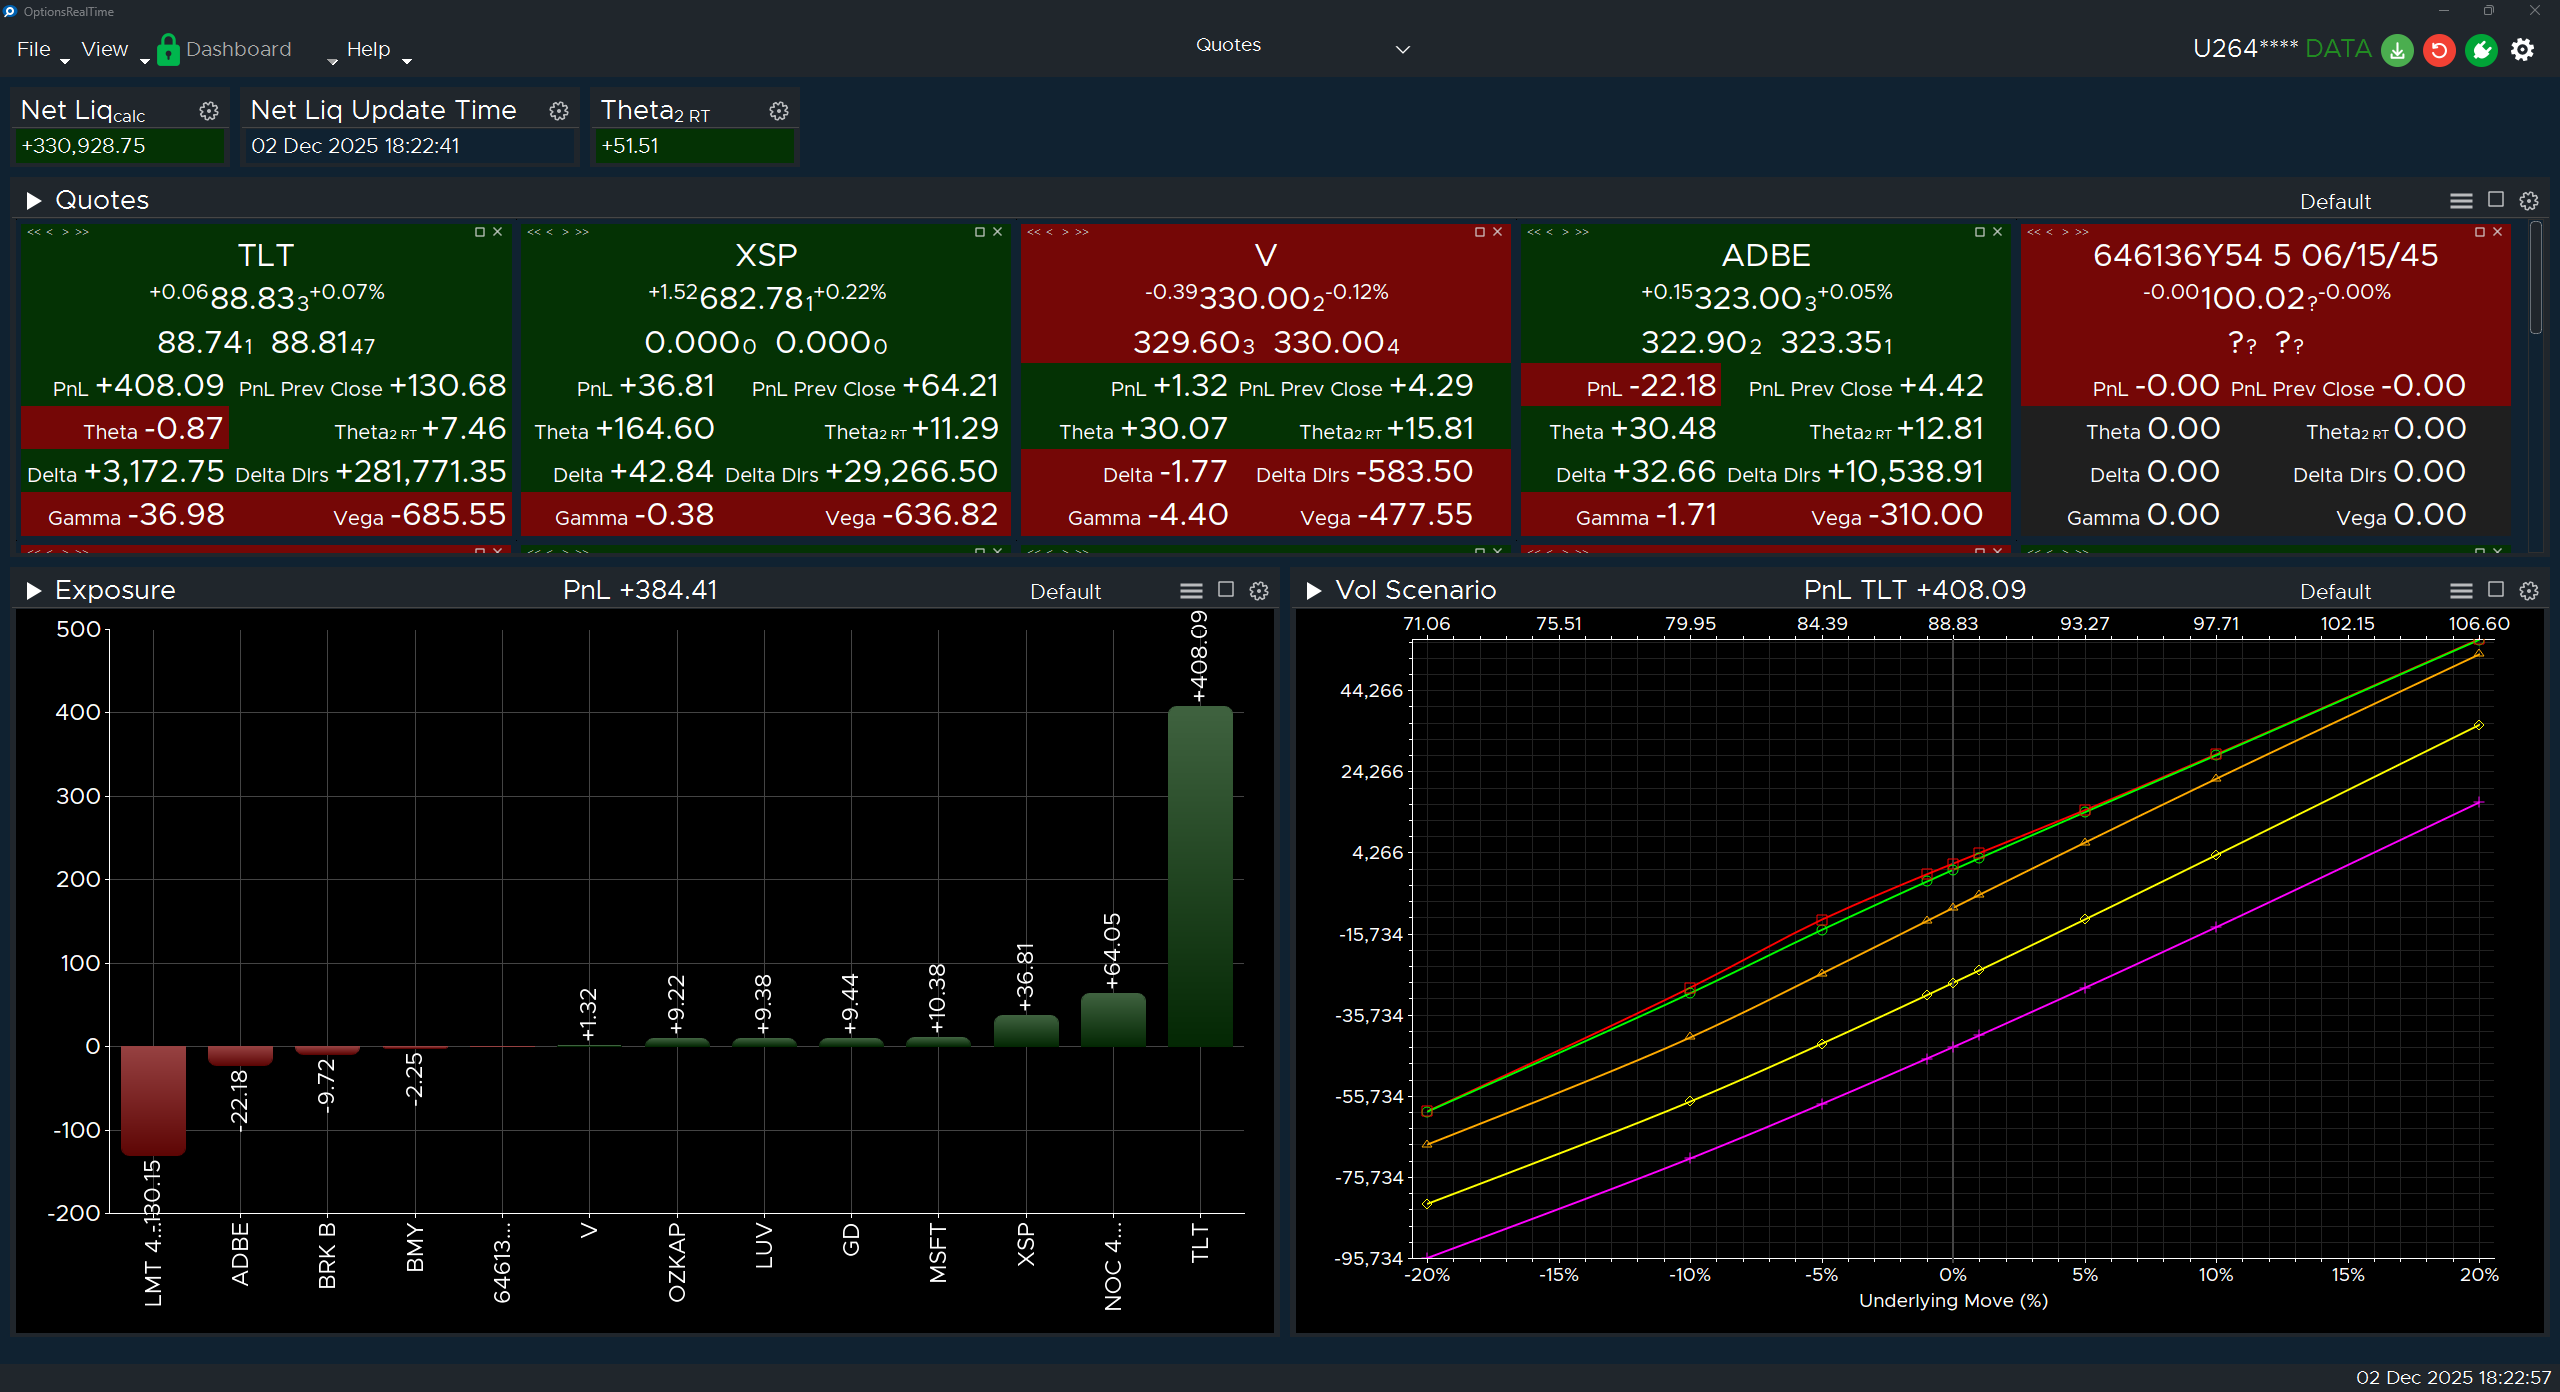Click the green plug connection icon
The width and height of the screenshot is (2560, 1392).
pos(2481,50)
